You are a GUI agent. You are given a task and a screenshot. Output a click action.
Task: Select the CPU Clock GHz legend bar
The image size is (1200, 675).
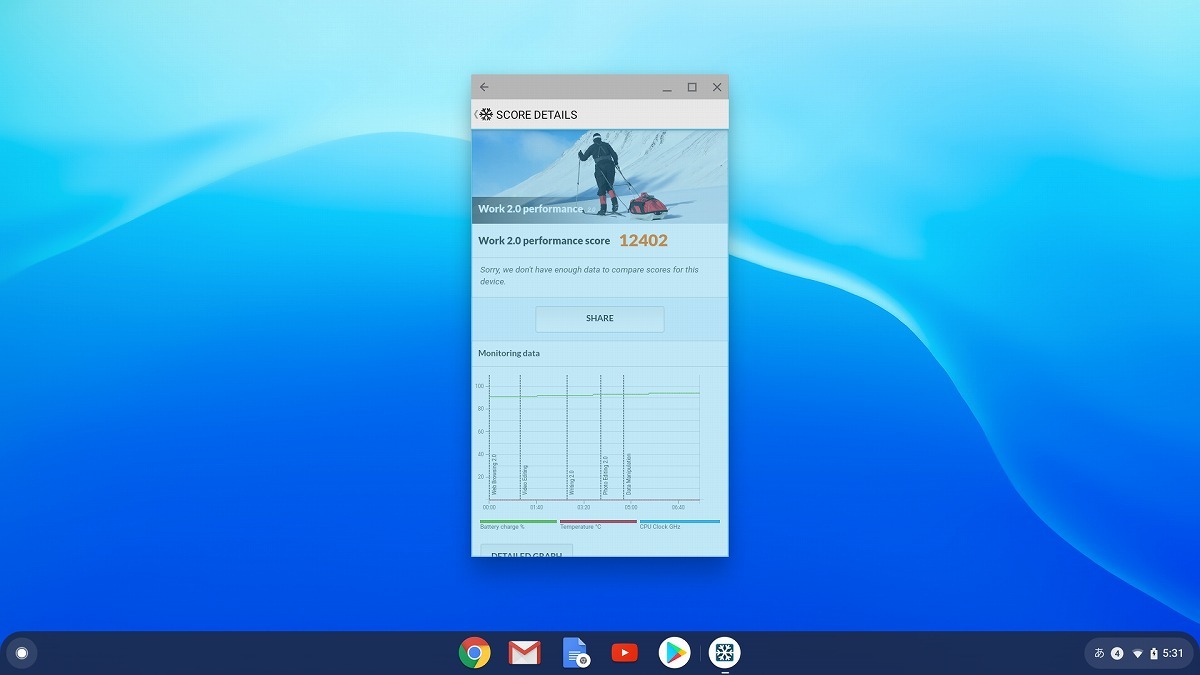click(x=680, y=521)
